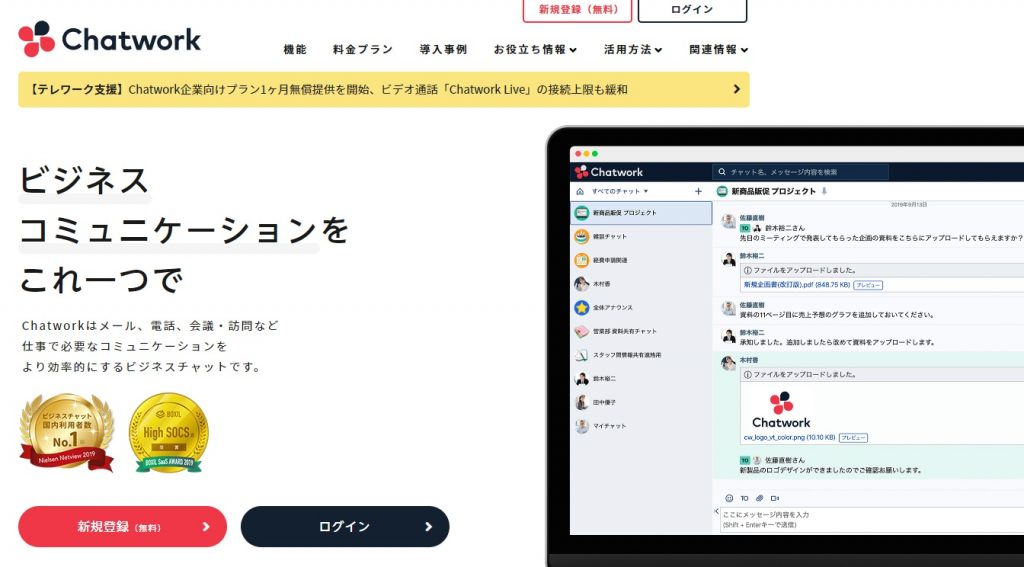Open the テレワーク支援 announcement banner
This screenshot has height=567, width=1024.
pyautogui.click(x=384, y=89)
